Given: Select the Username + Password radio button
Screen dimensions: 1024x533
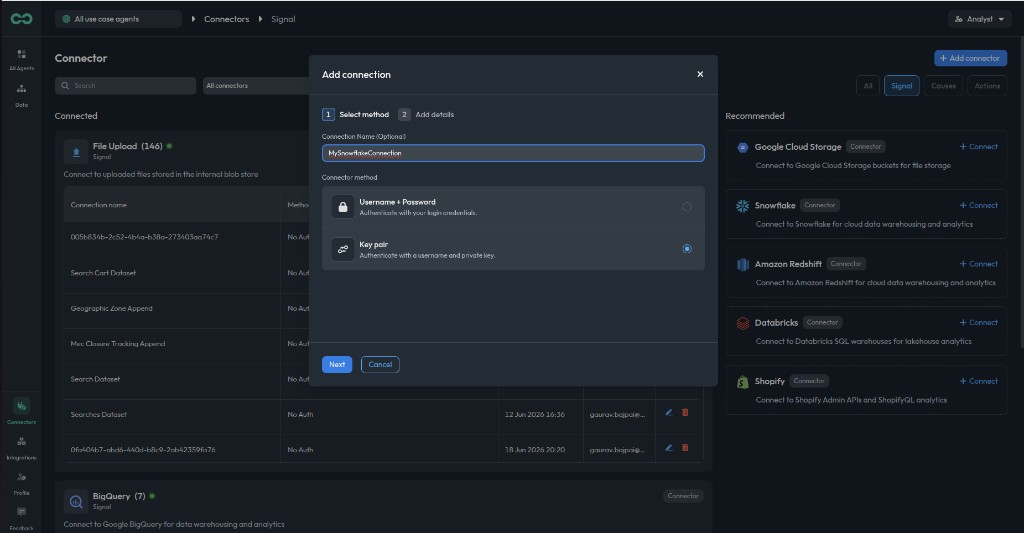Looking at the screenshot, I should 687,206.
